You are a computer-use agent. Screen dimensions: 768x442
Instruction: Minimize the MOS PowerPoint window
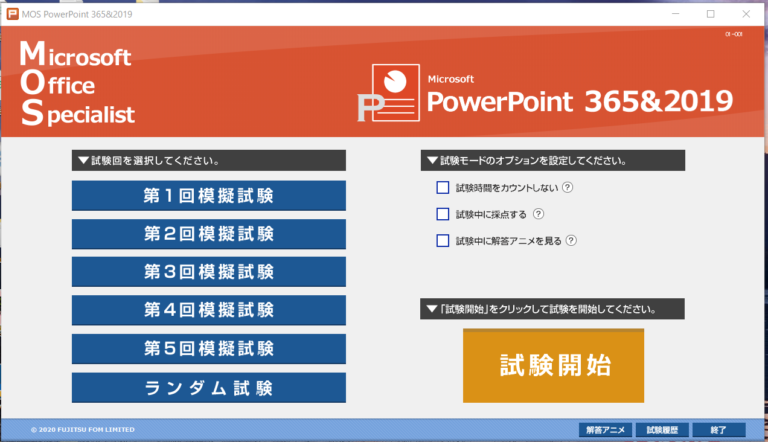point(675,14)
